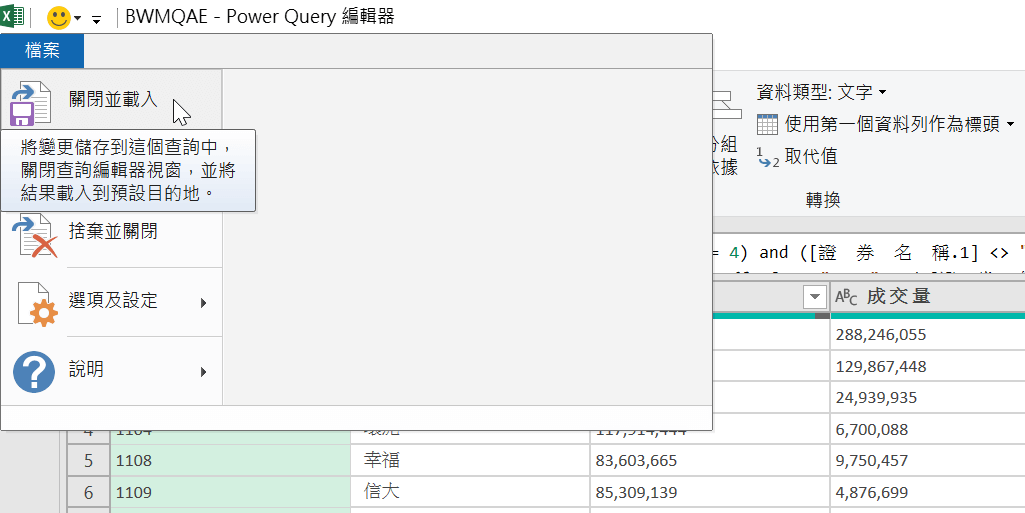1025x513 pixels.
Task: Open the 檔案 file tab
Action: point(42,51)
